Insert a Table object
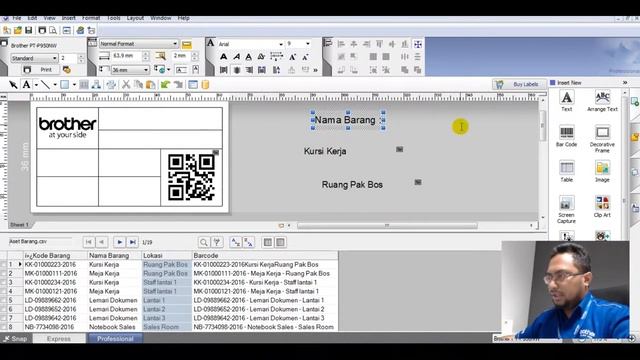This screenshot has width=640, height=360. [x=567, y=171]
